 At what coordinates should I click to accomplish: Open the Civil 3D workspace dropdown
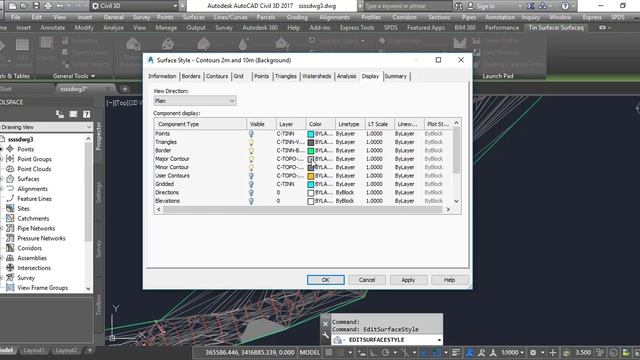(x=135, y=6)
